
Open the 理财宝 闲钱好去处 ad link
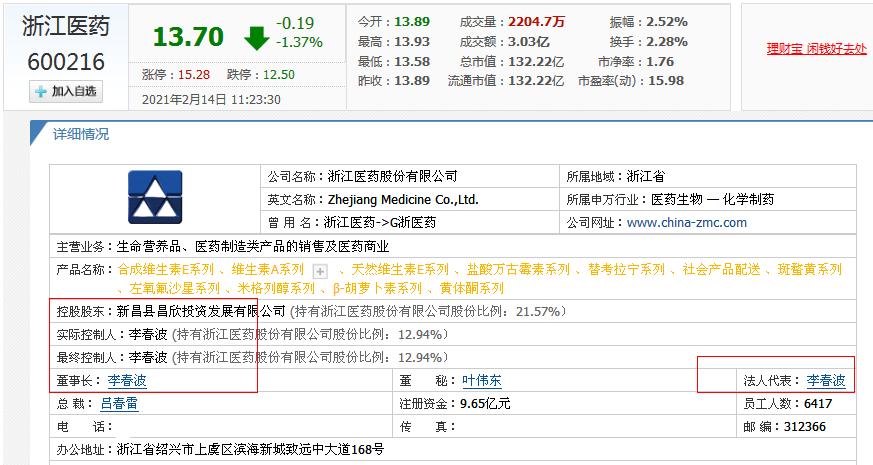point(816,49)
